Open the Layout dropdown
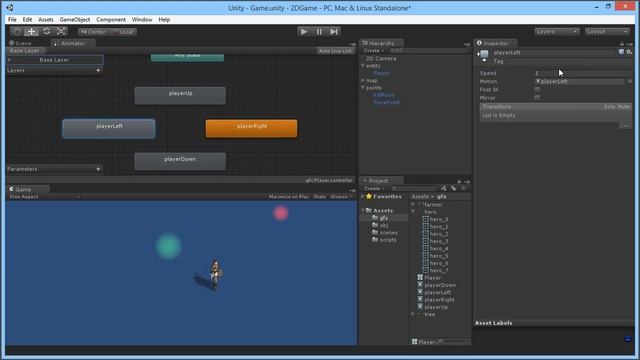The width and height of the screenshot is (640, 360). (x=607, y=31)
